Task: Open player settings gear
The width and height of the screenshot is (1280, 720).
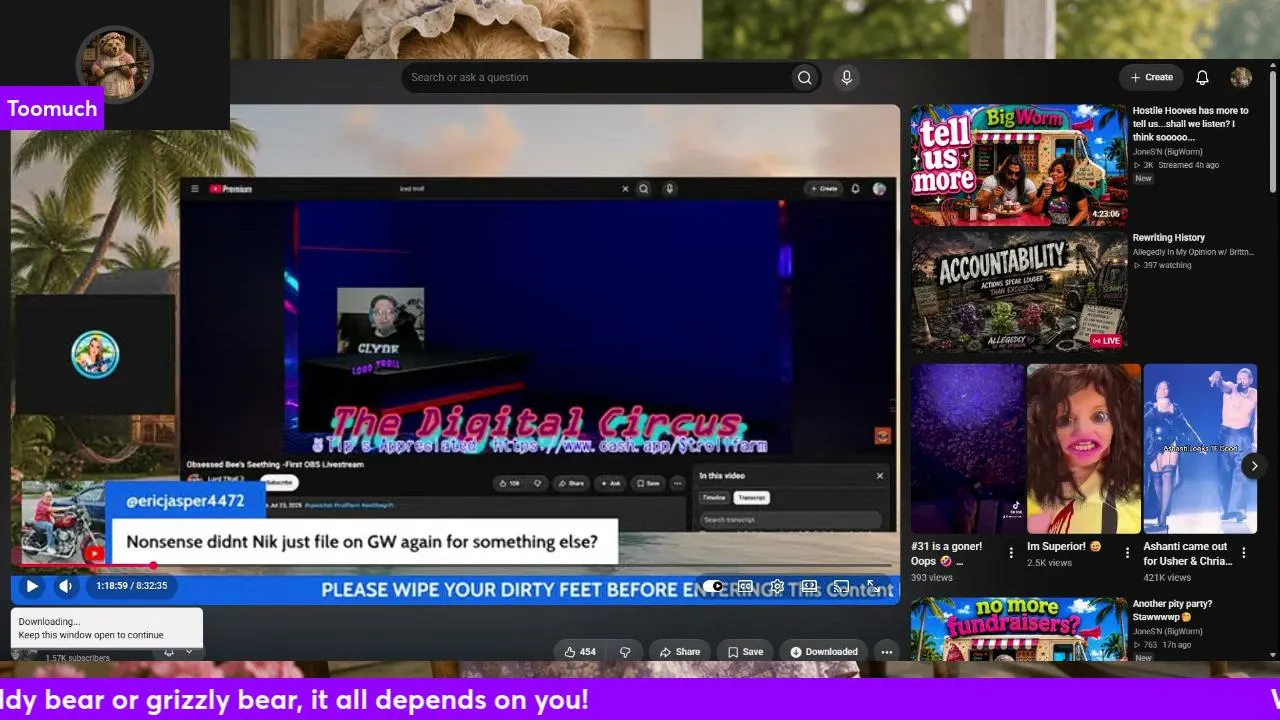Action: (x=777, y=587)
